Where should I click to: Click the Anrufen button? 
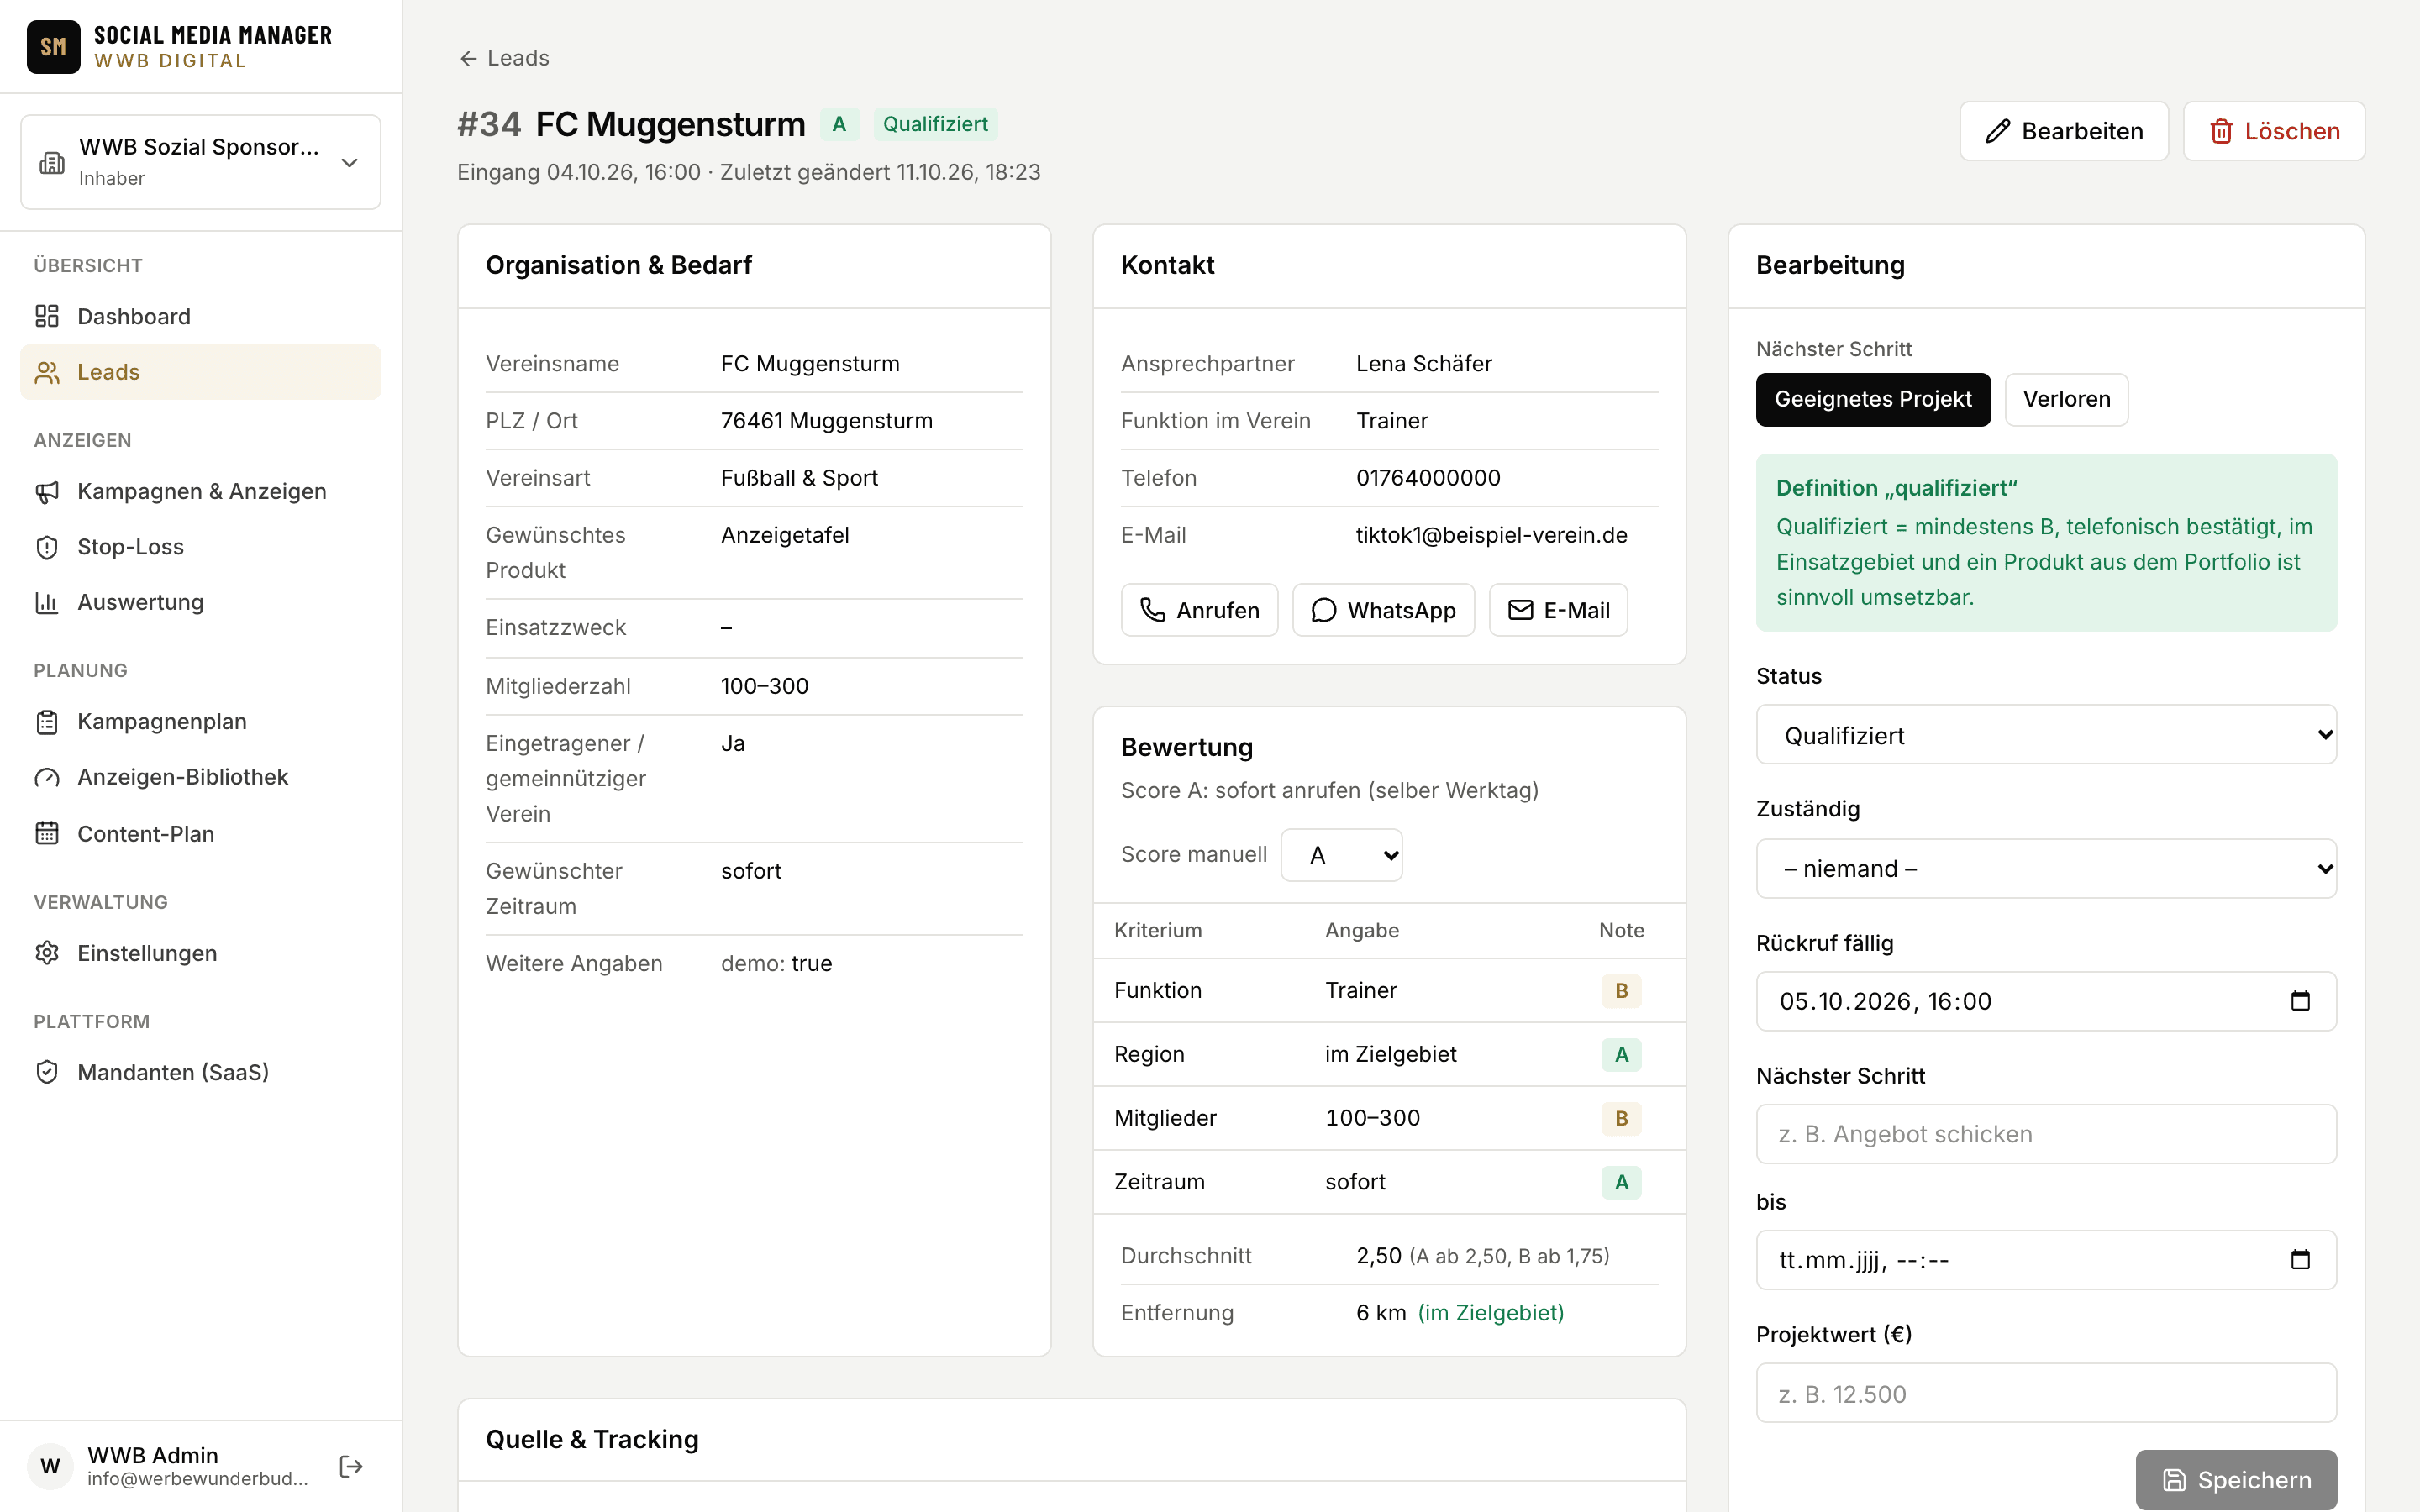point(1199,610)
